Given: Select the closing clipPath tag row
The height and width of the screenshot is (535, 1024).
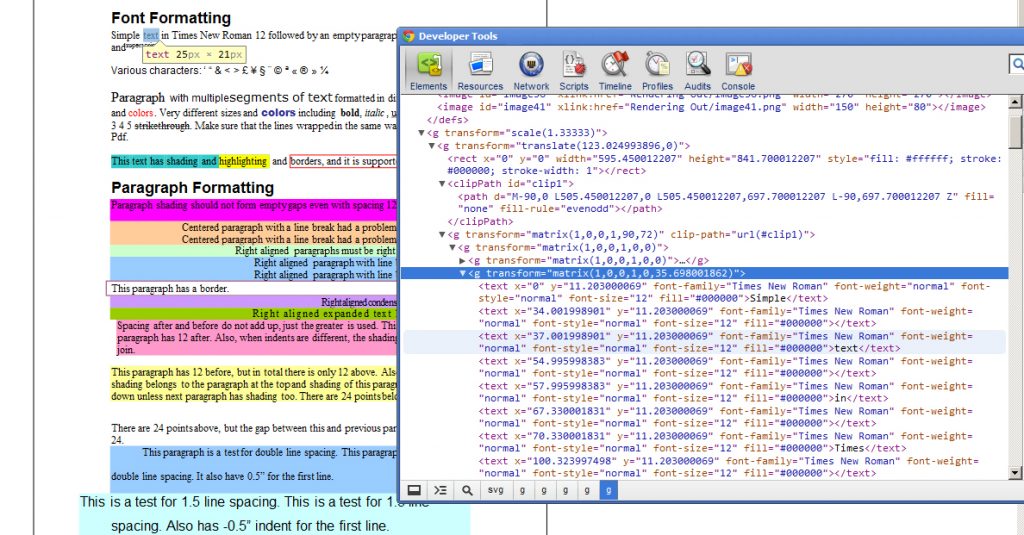Looking at the screenshot, I should click(480, 222).
